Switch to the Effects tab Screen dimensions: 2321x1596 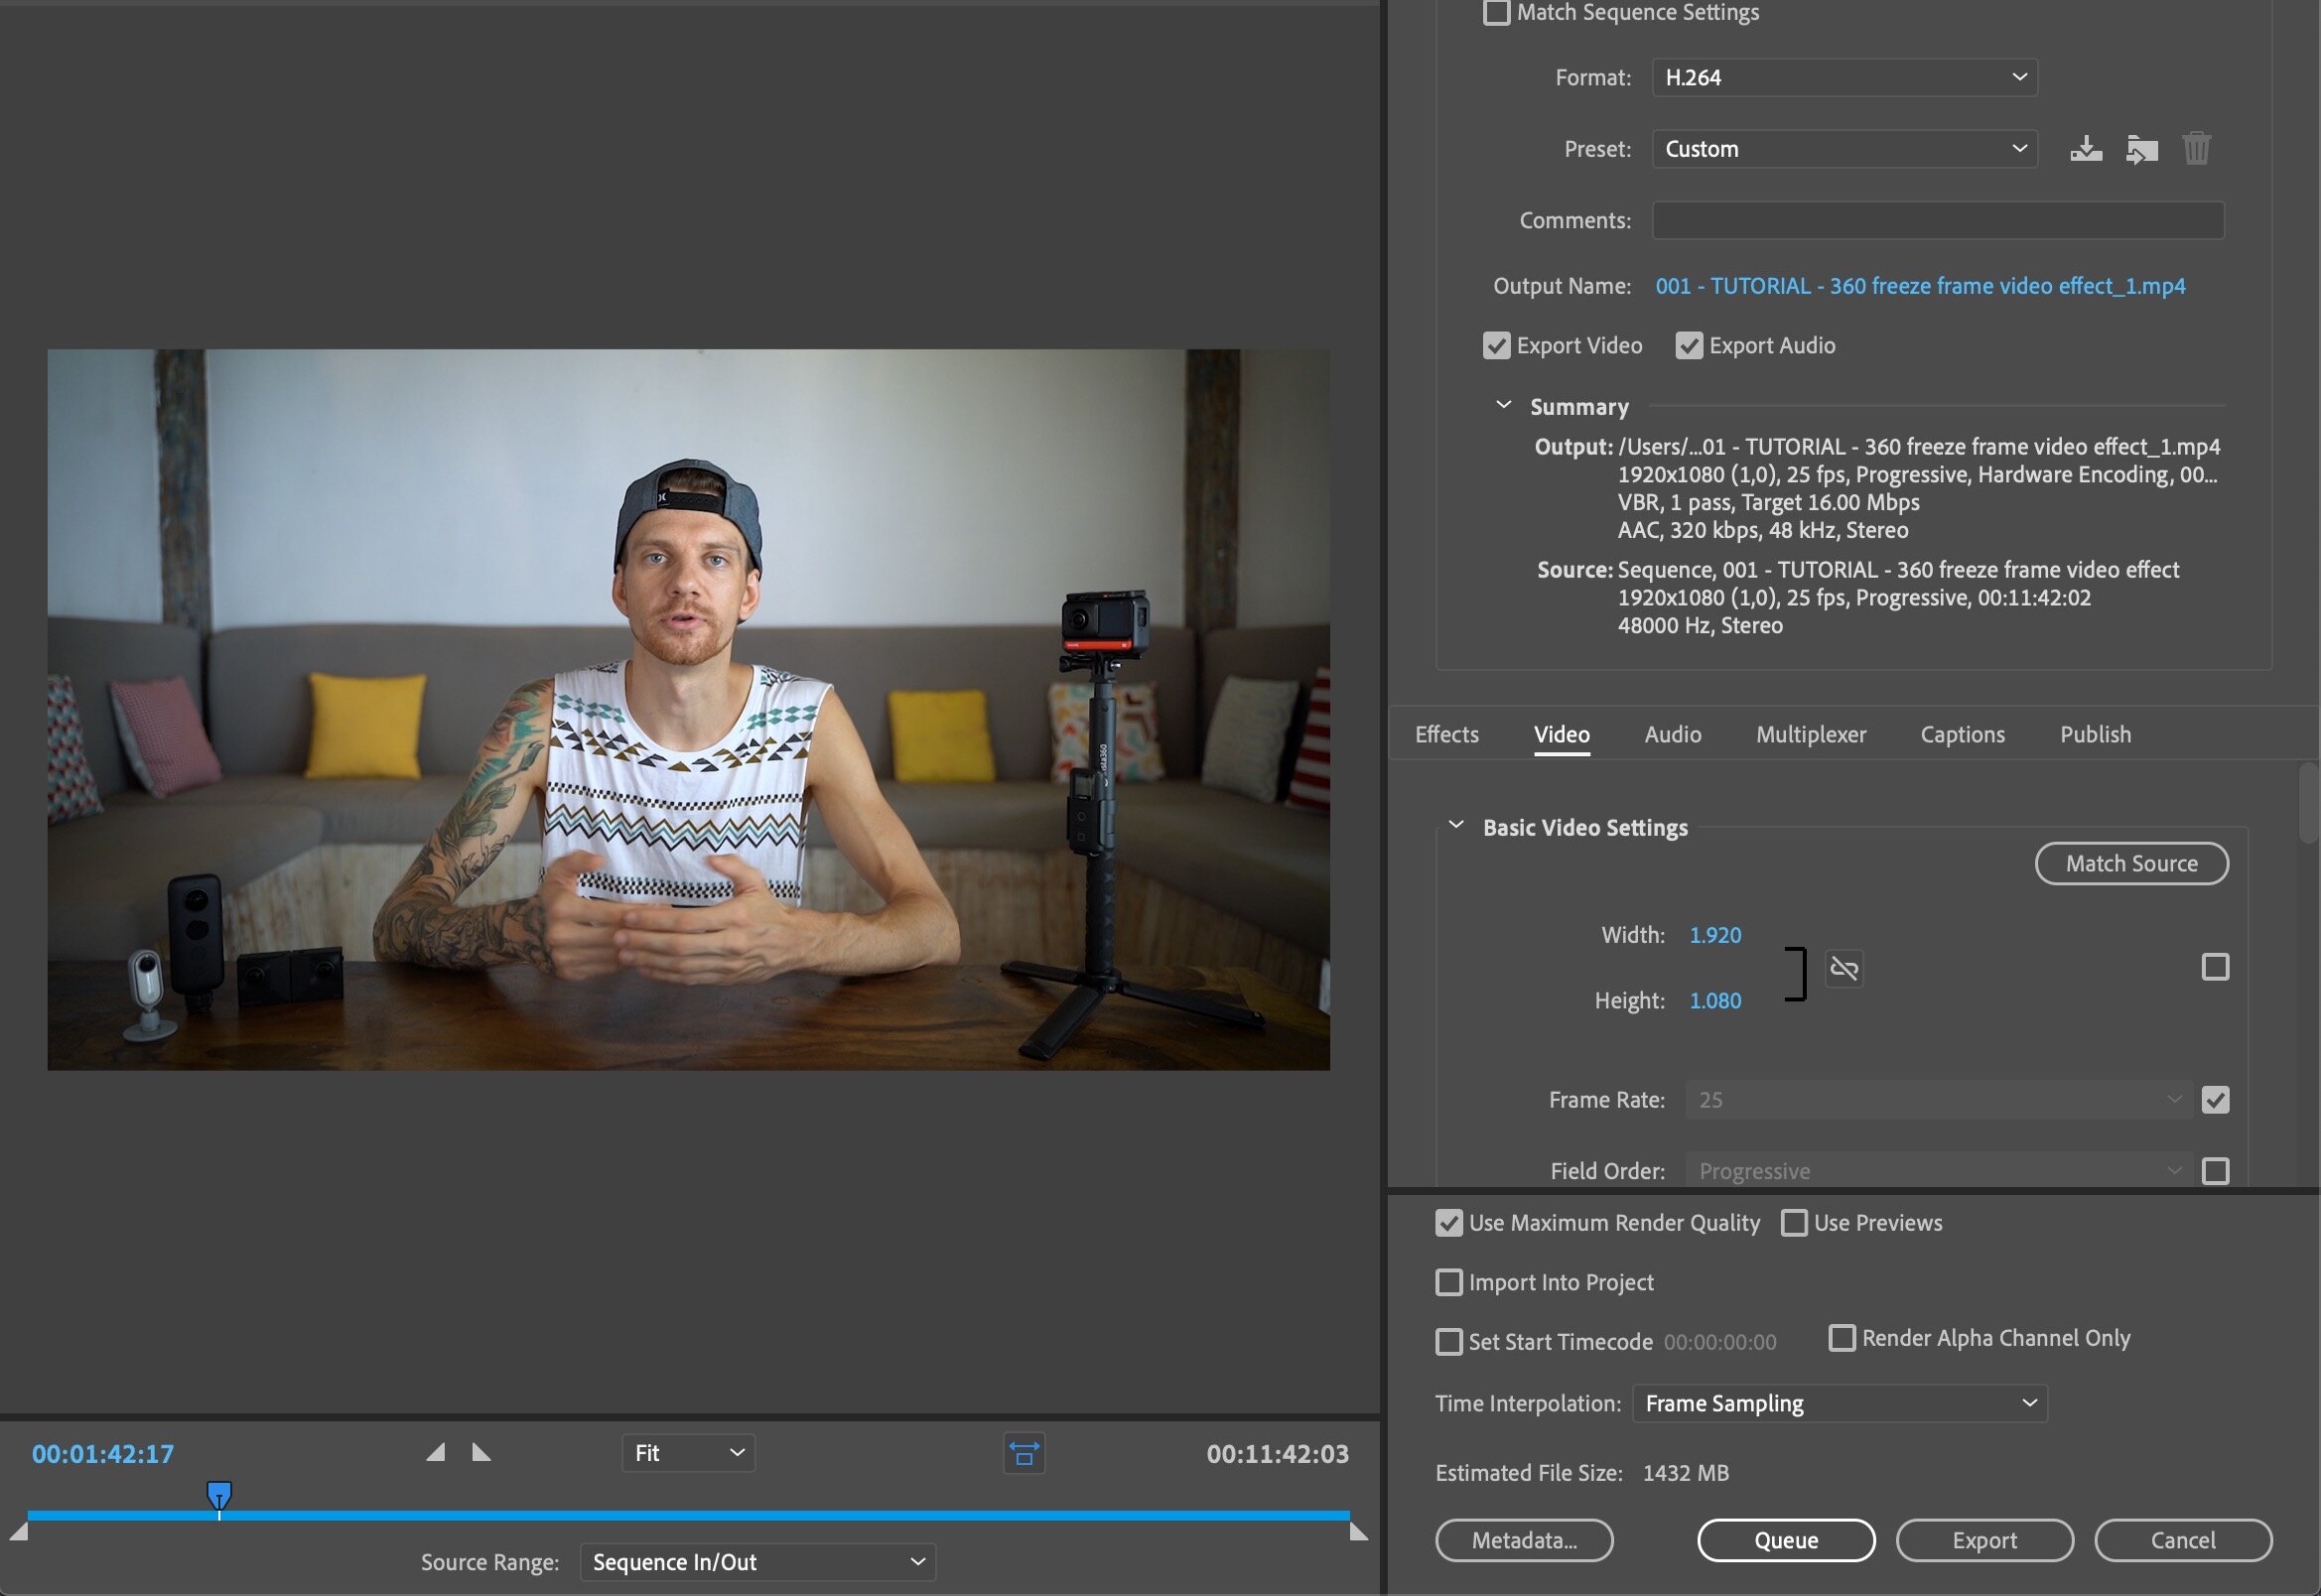(1448, 733)
